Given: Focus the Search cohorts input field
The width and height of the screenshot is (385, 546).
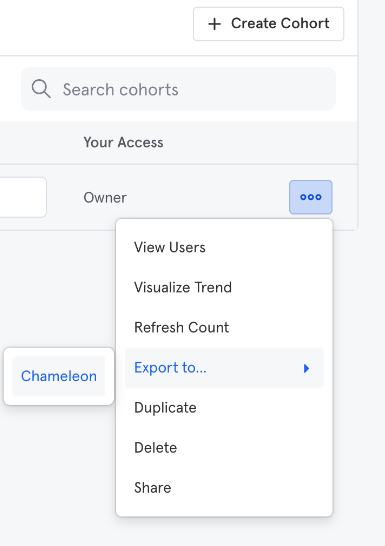Looking at the screenshot, I should (178, 89).
